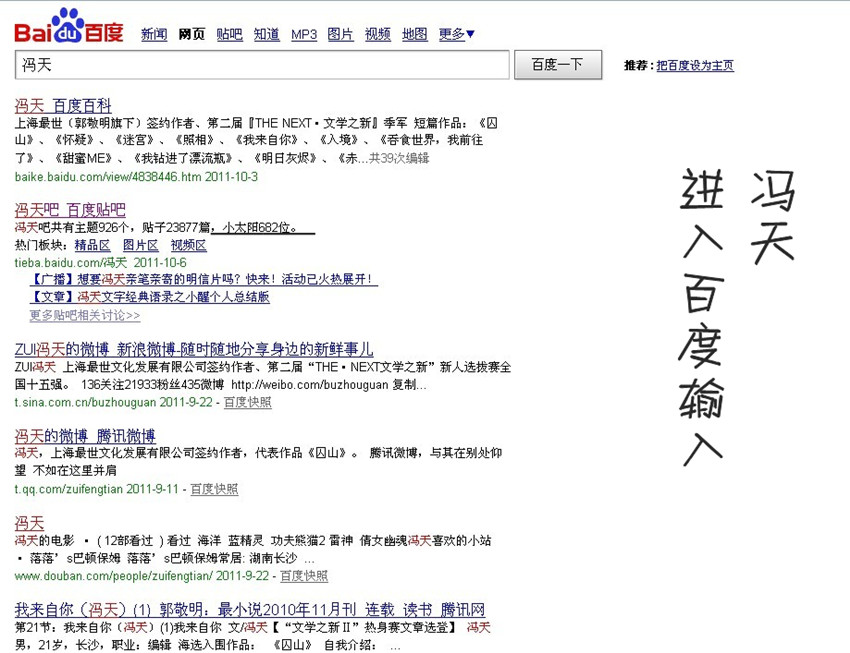Open the douban 冯天 result title
The width and height of the screenshot is (850, 653).
click(29, 523)
